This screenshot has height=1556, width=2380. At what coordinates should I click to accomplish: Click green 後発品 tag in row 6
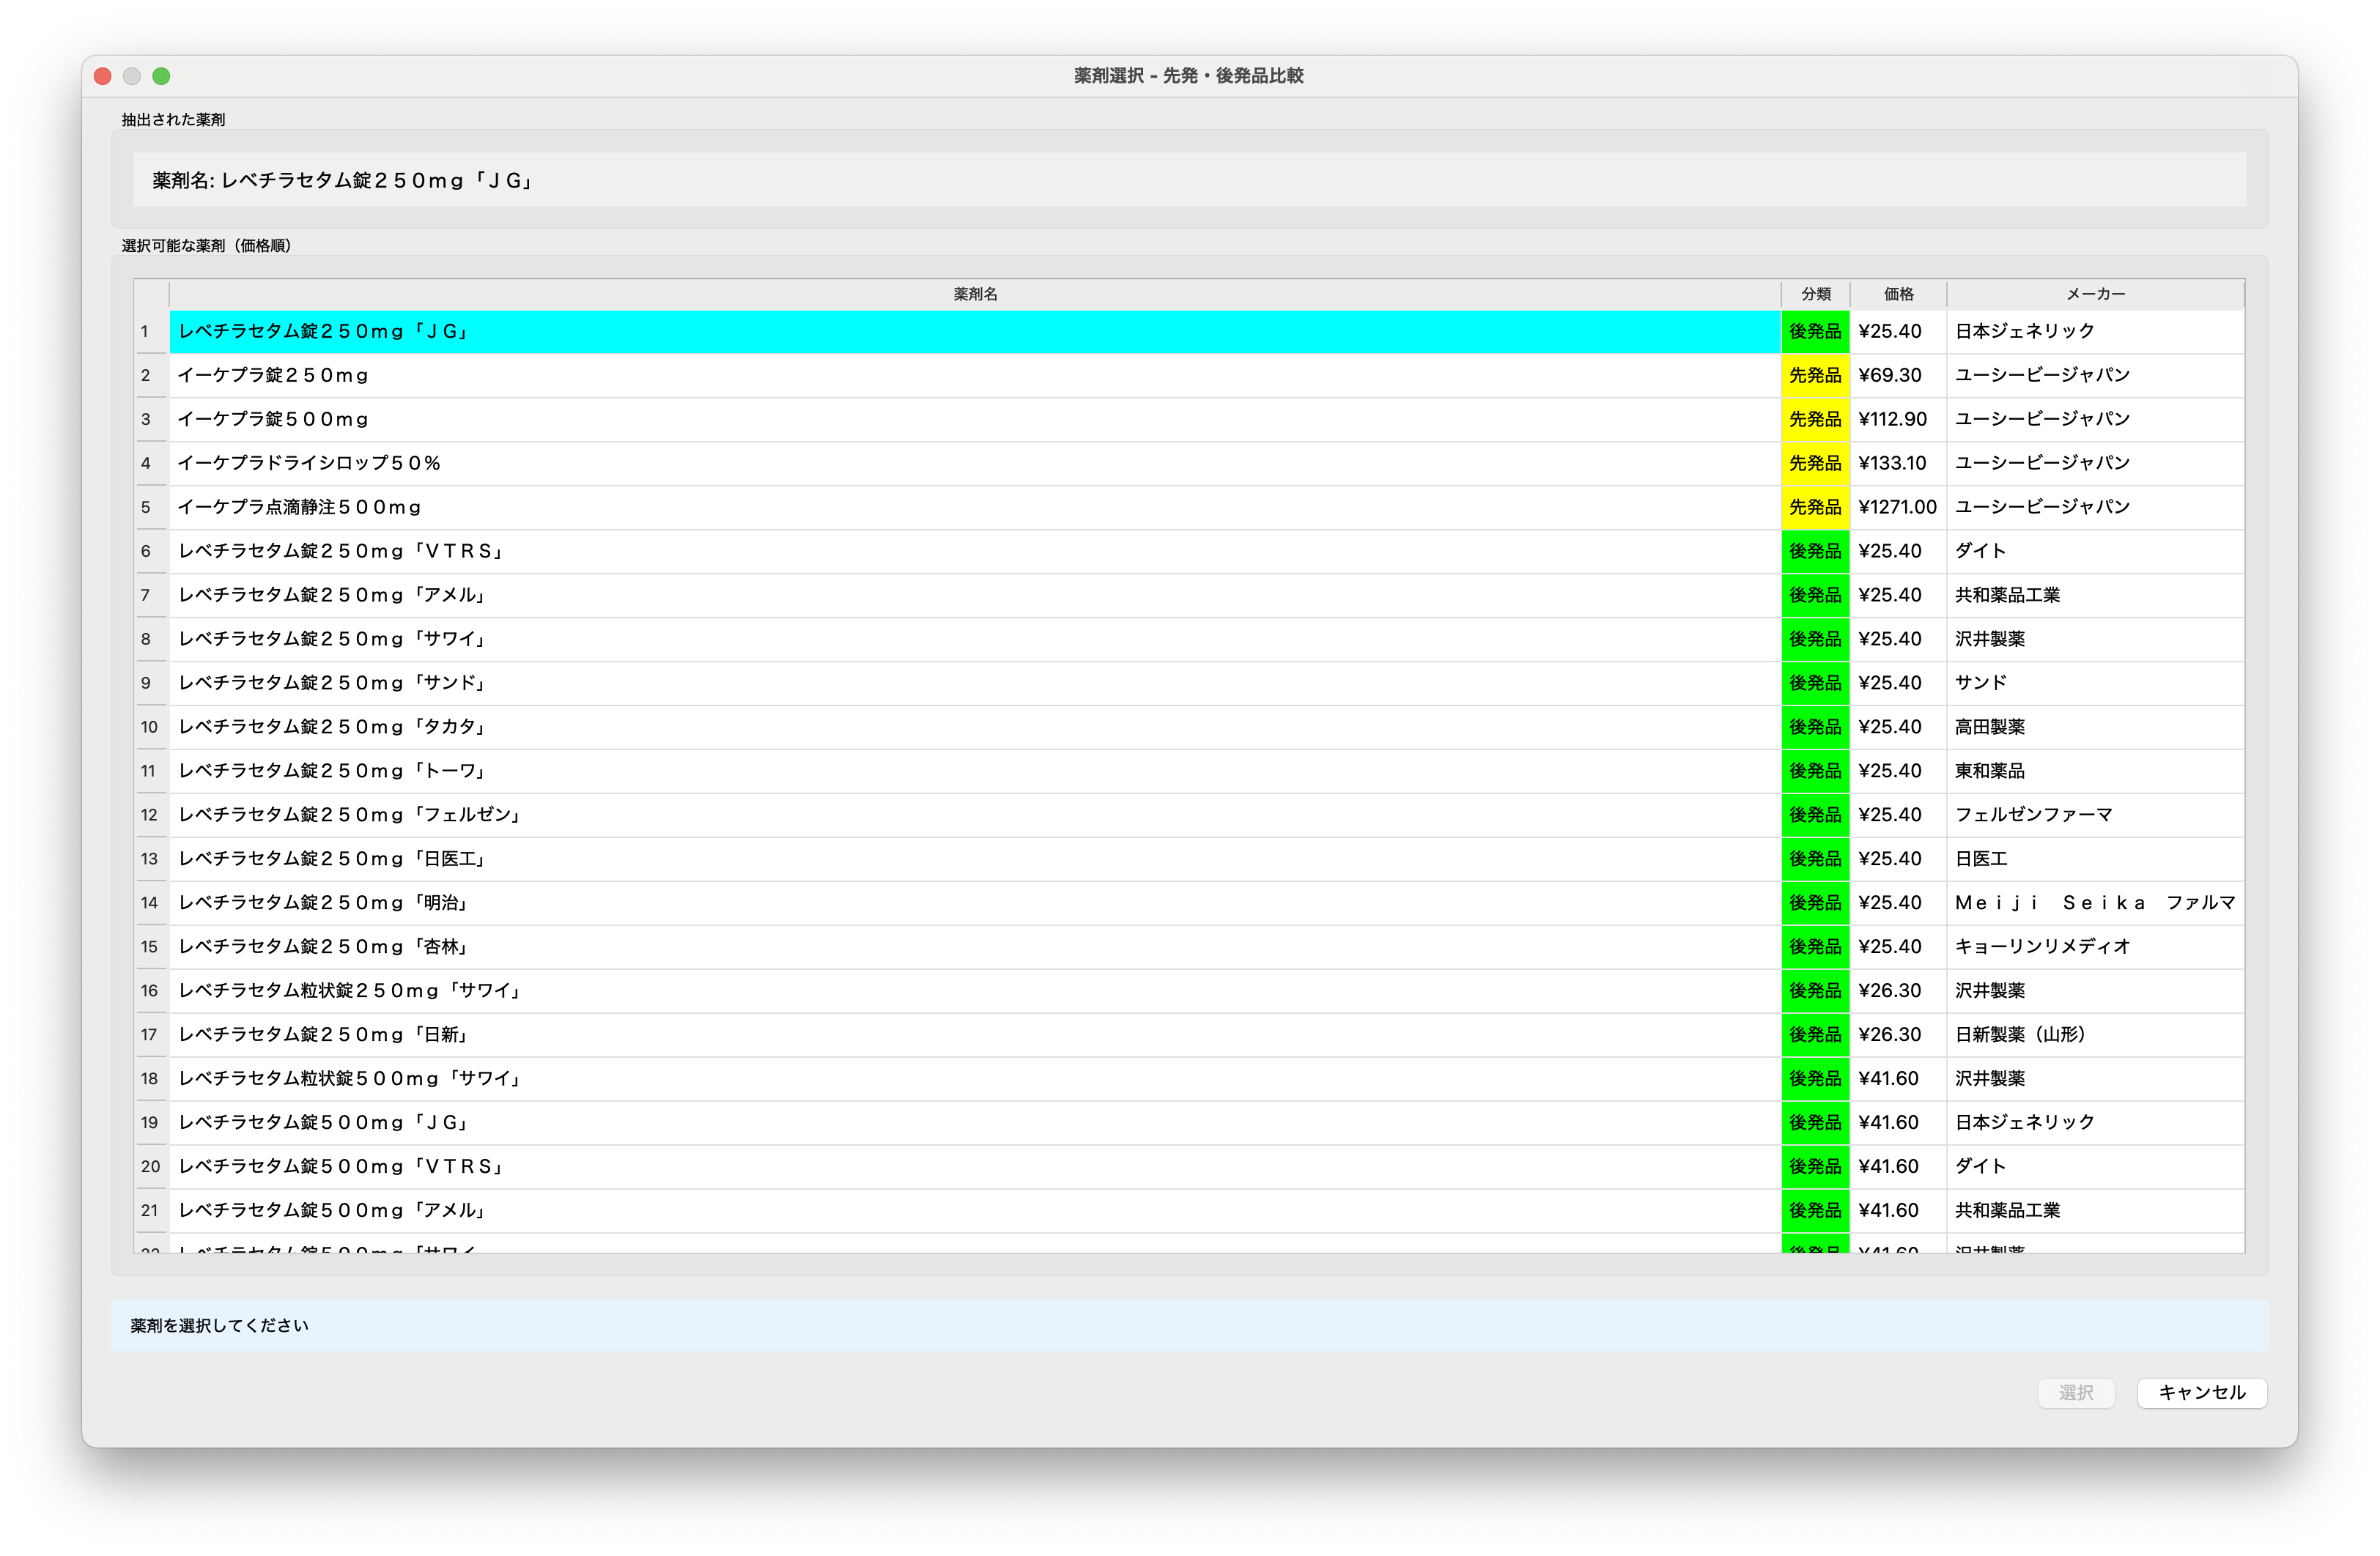(x=1814, y=551)
